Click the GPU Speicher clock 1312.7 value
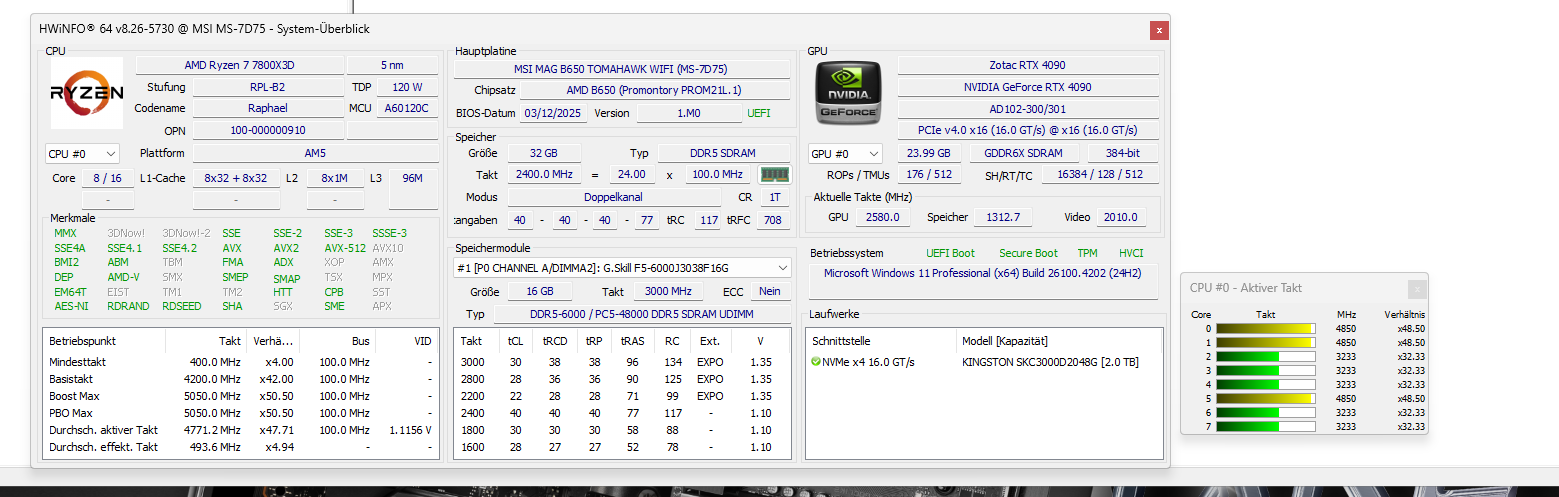Image resolution: width=1559 pixels, height=497 pixels. (1003, 217)
